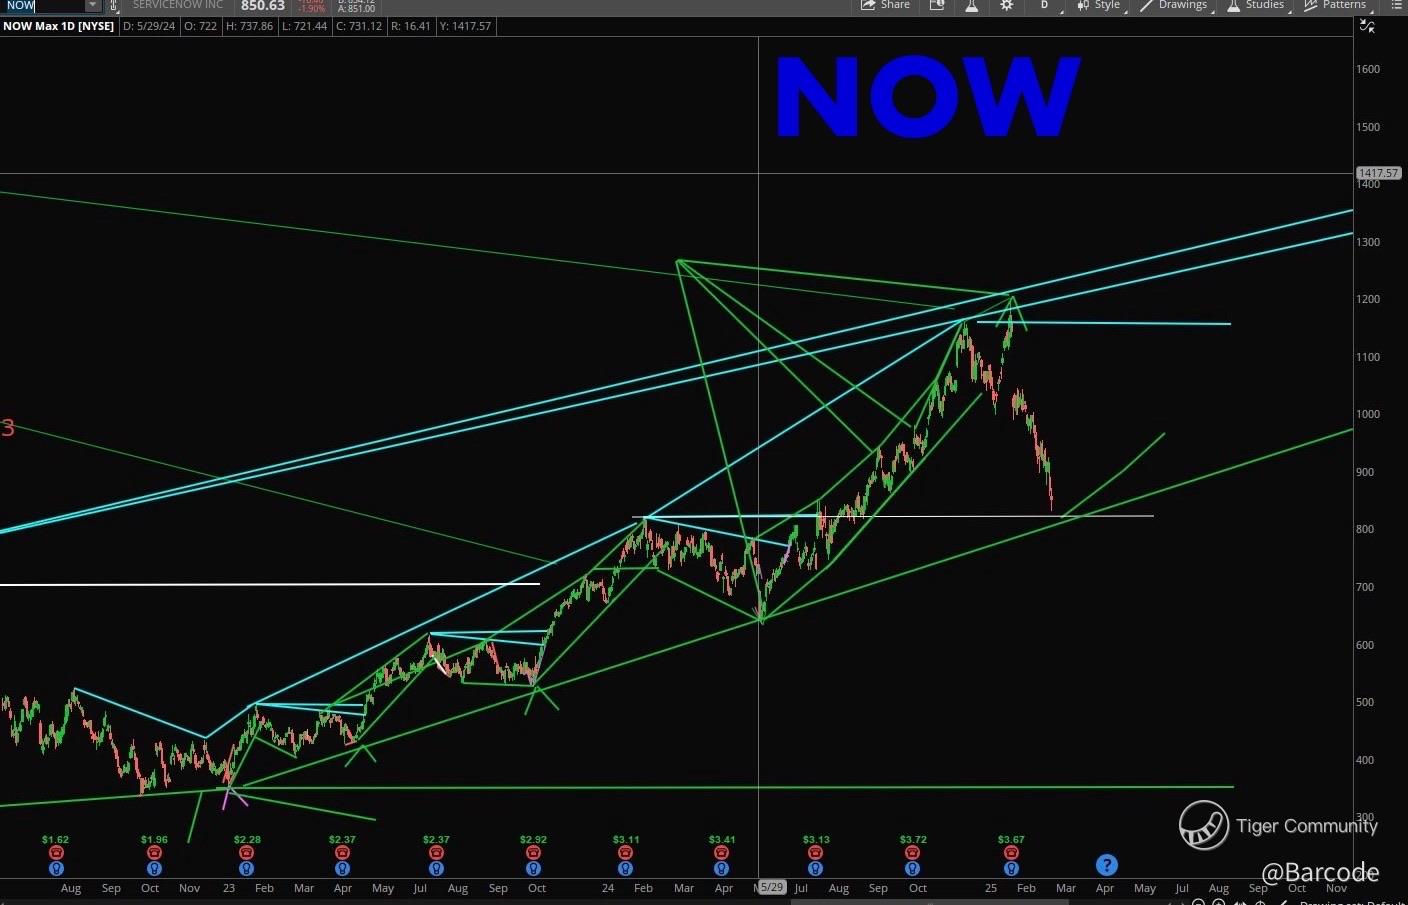The height and width of the screenshot is (905, 1408).
Task: Click the $2.92 earnings phone icon
Action: coord(533,853)
